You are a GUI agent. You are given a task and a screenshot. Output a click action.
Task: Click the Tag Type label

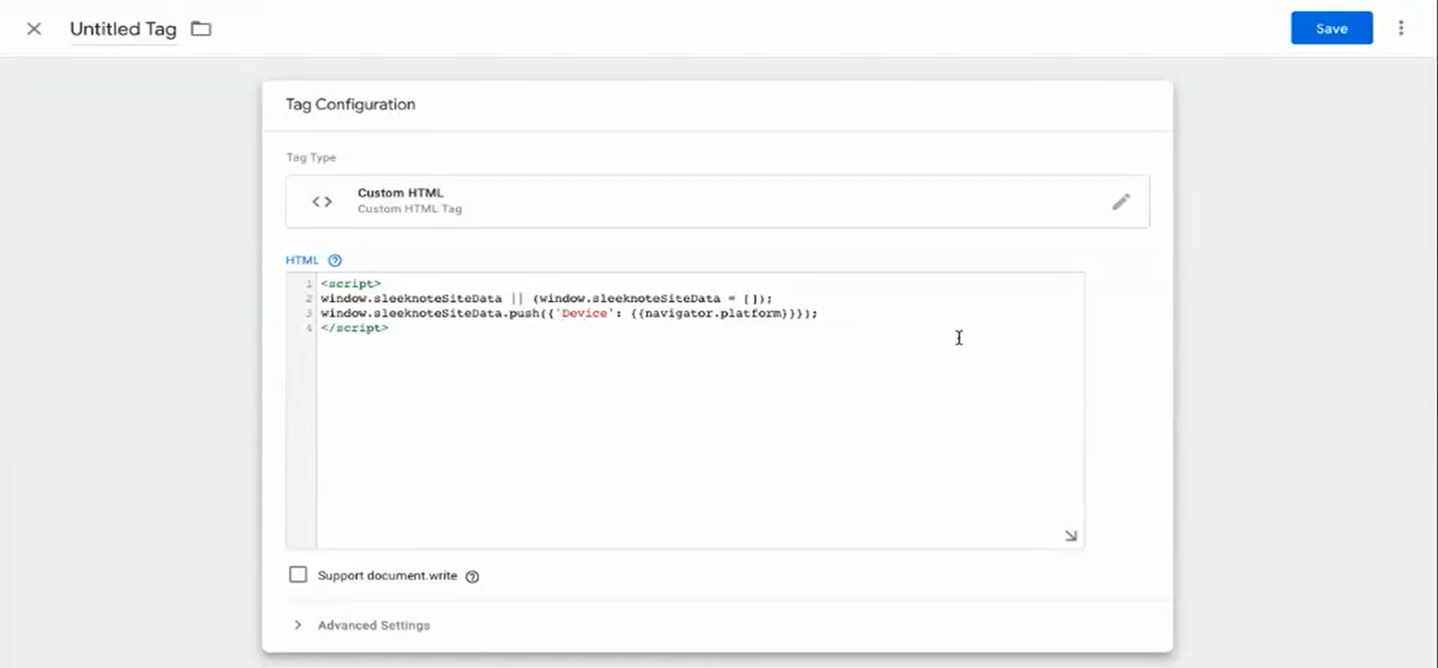tap(311, 157)
